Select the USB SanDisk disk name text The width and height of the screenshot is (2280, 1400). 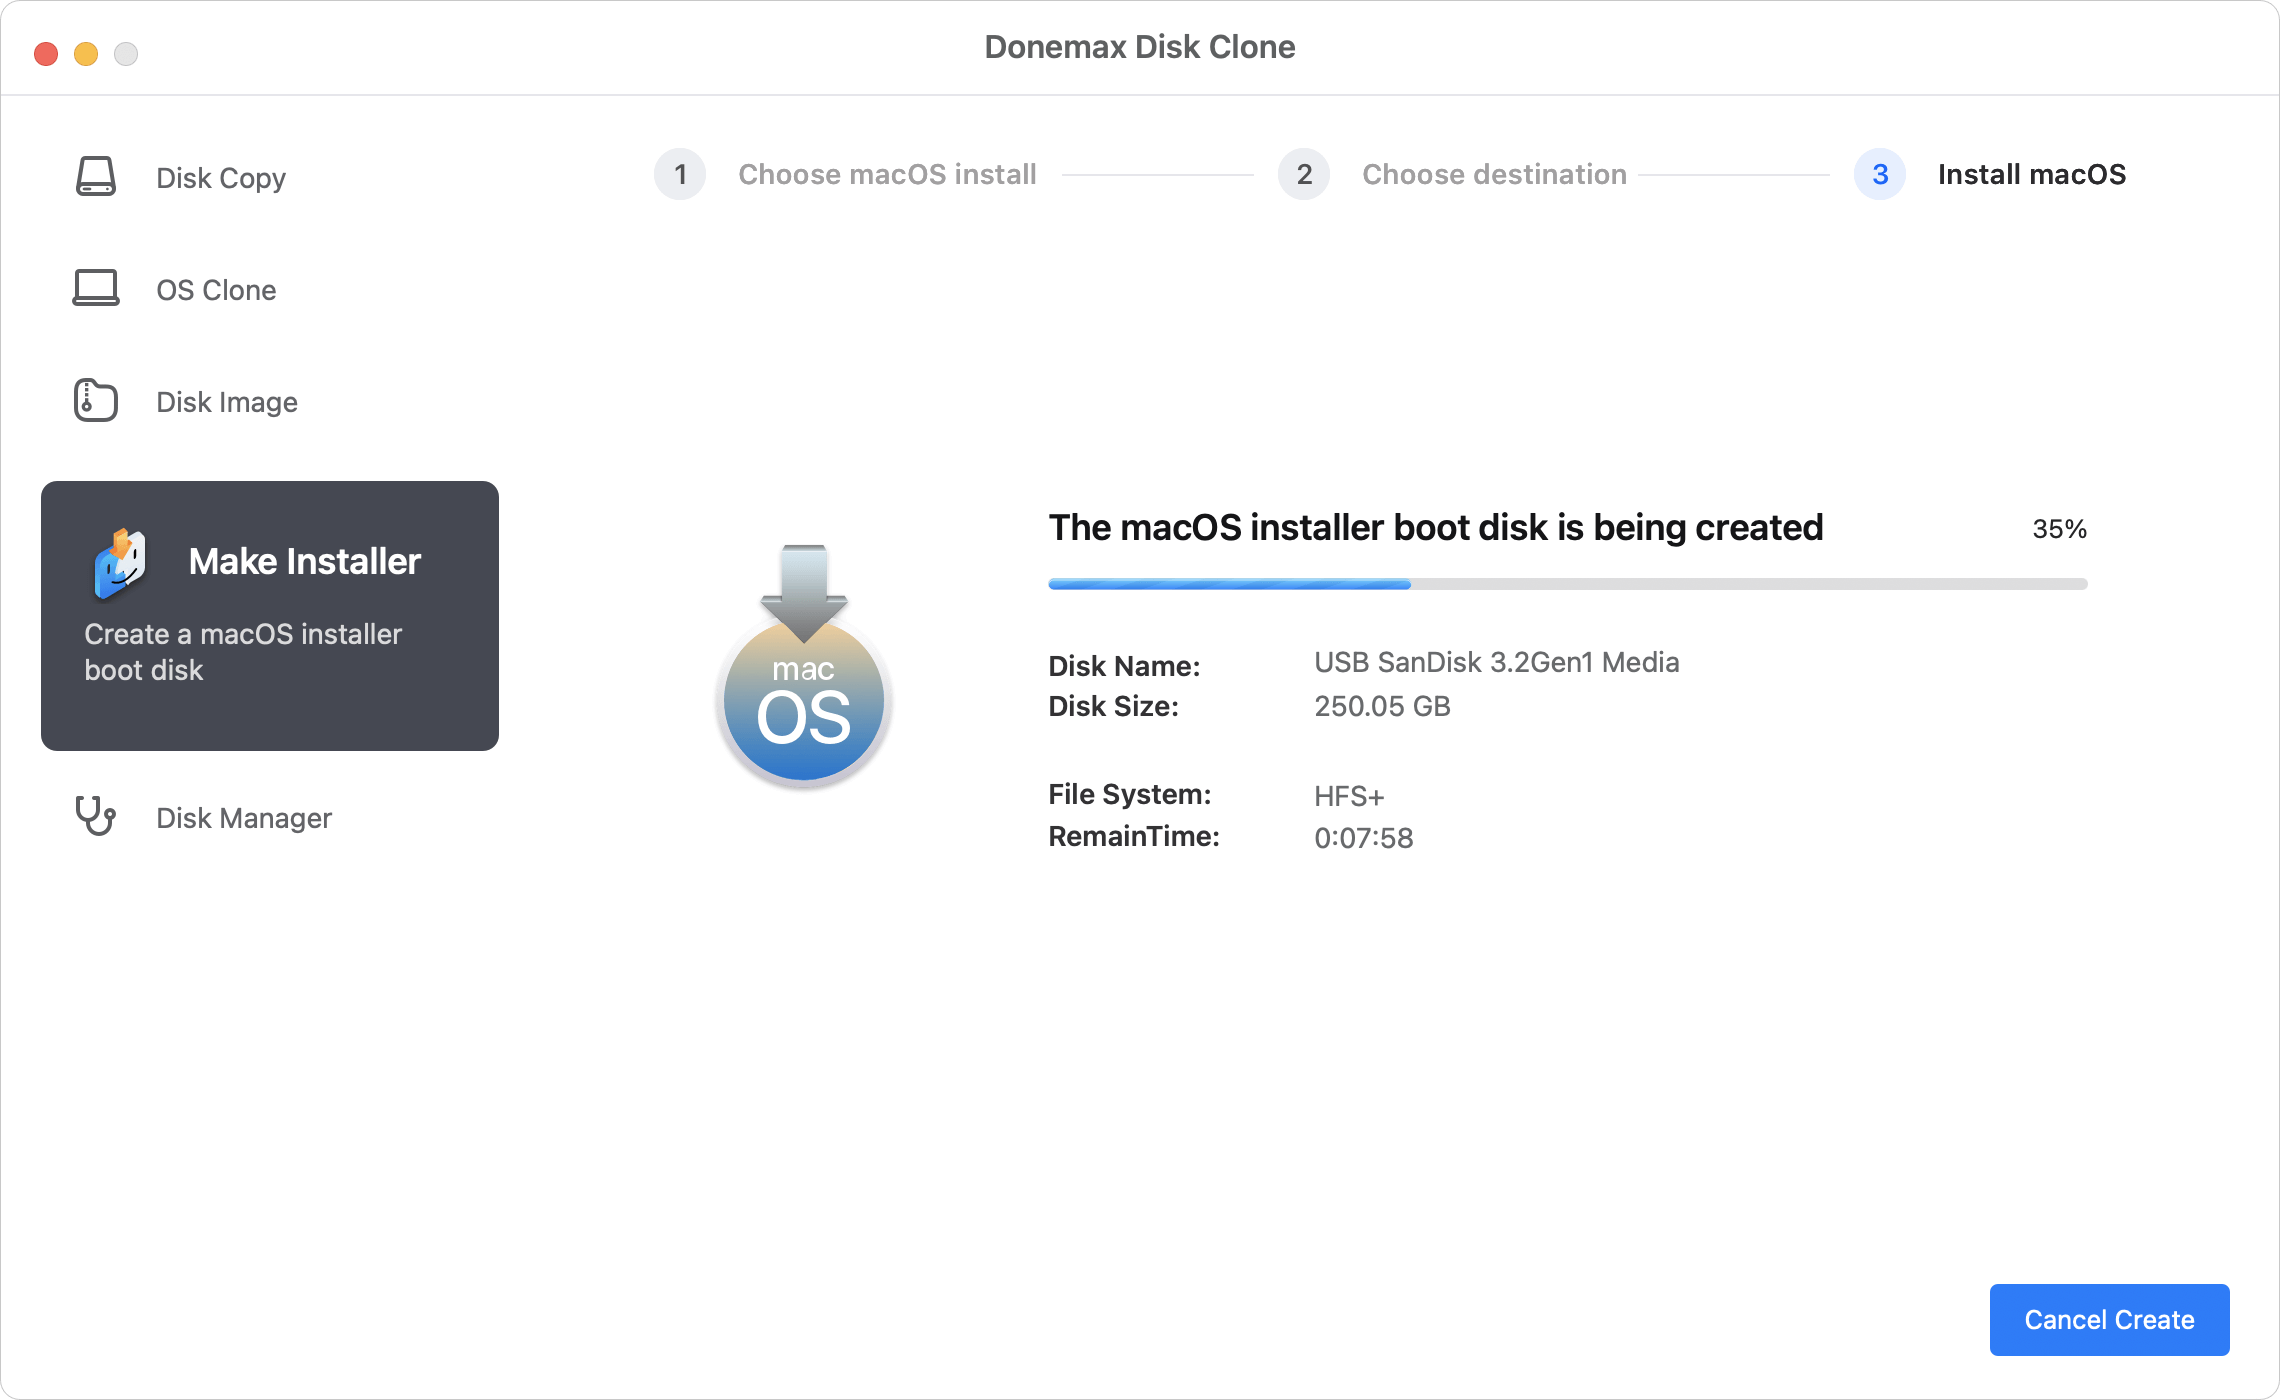click(1497, 662)
